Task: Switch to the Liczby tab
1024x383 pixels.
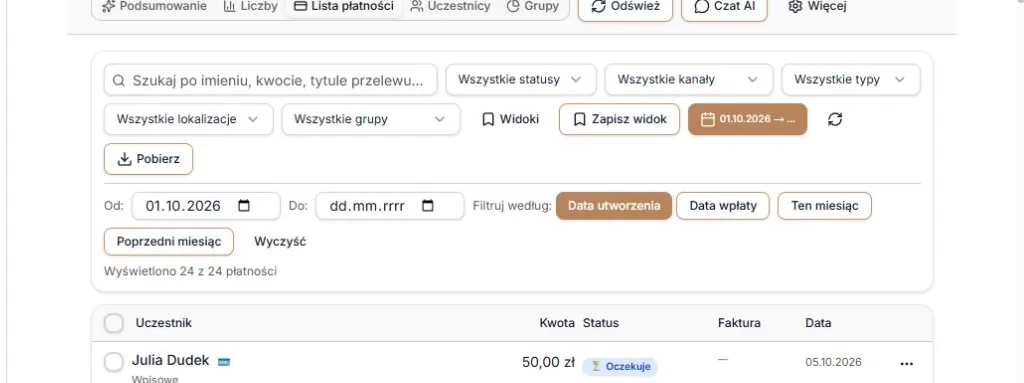Action: [250, 7]
